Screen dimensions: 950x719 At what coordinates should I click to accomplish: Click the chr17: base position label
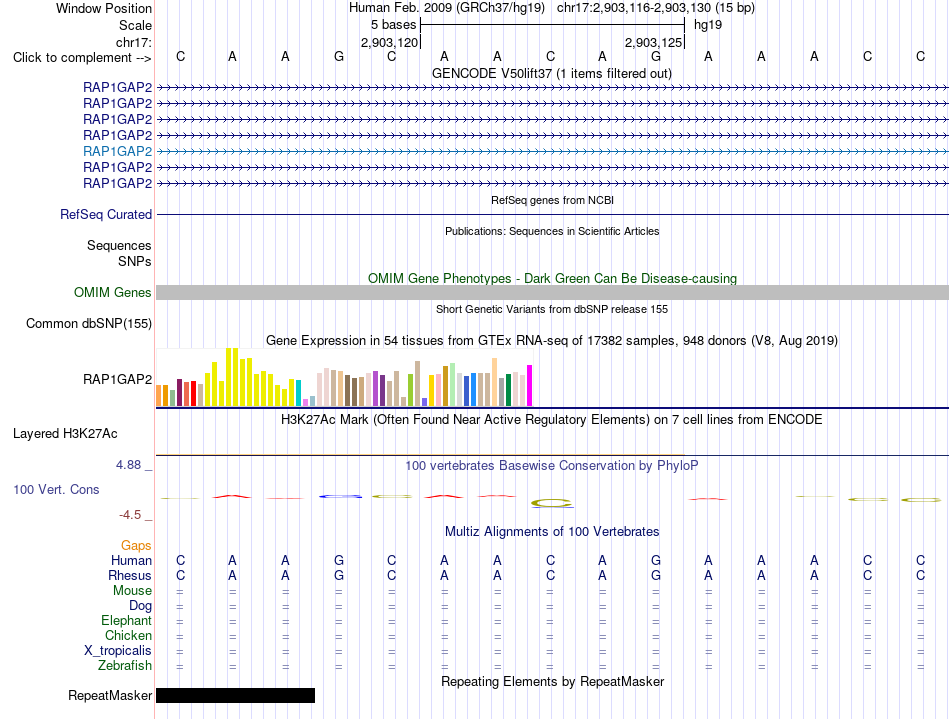[x=134, y=42]
